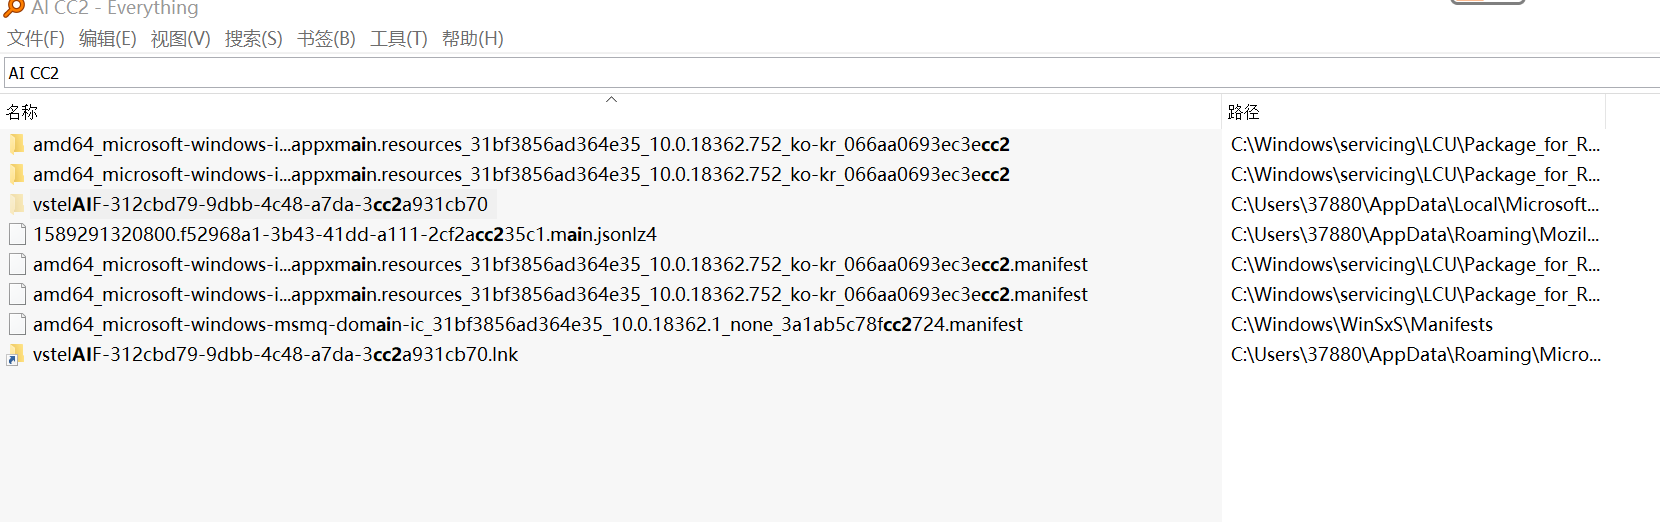Click the folder icon beside vstelAIF-312cbd79 folder
Screen dimensions: 1660x522
[16, 204]
